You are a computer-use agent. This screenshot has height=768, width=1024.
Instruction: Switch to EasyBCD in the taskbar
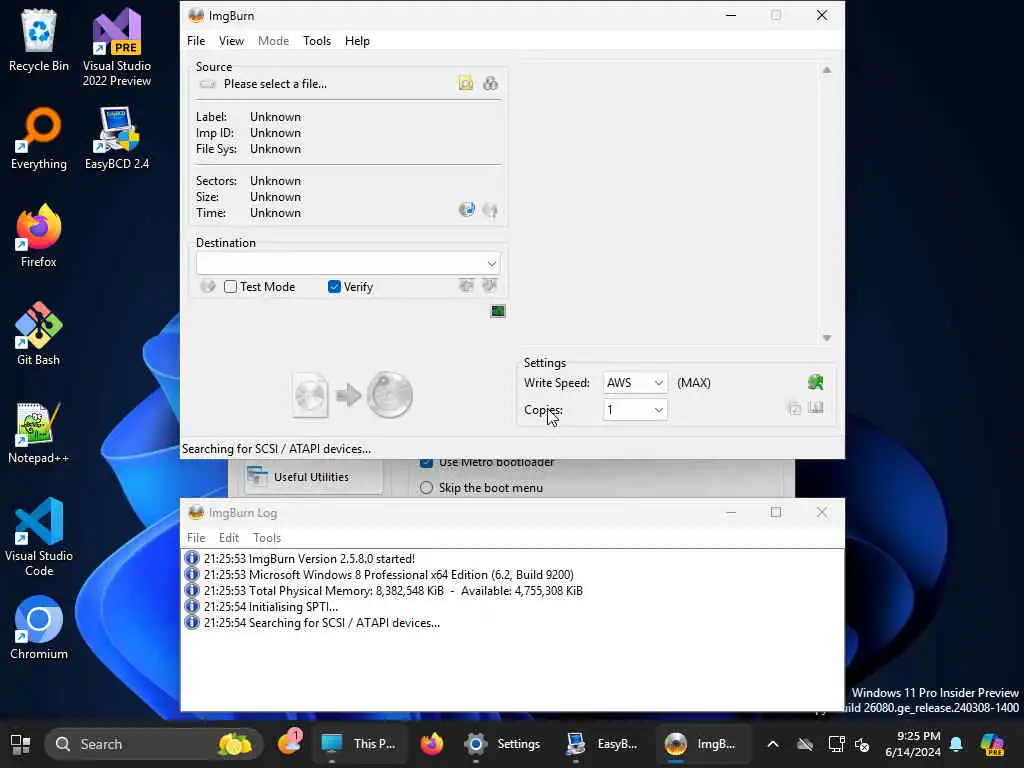602,744
